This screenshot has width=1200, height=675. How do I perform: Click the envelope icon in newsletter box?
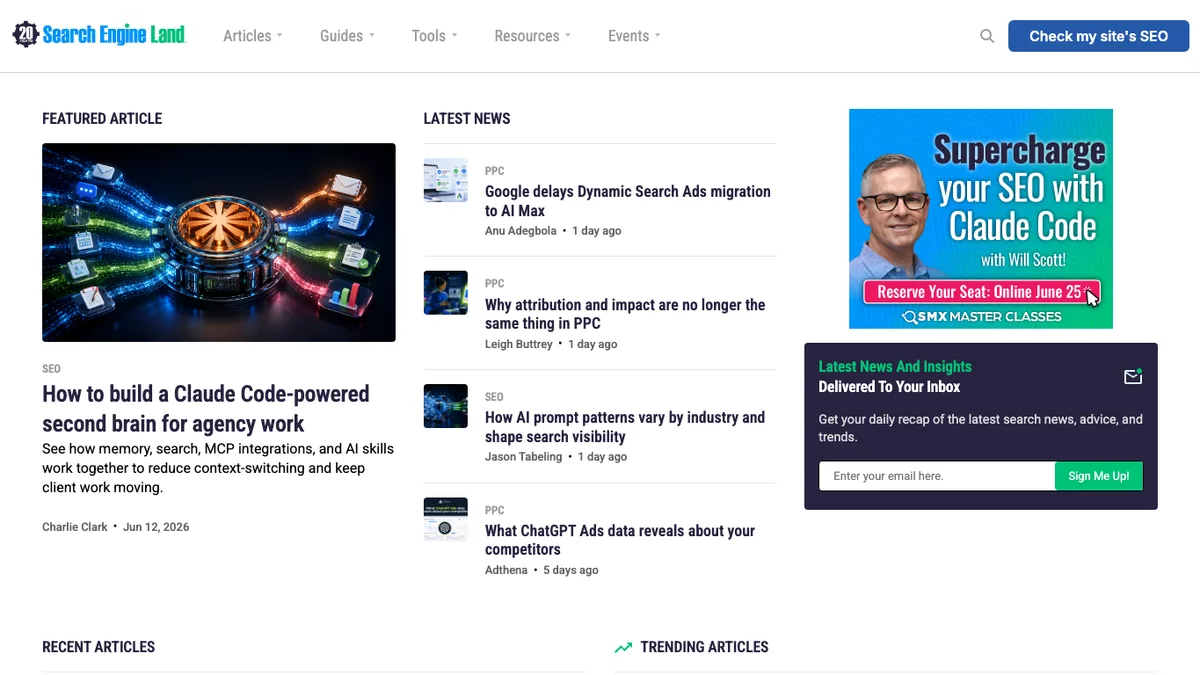pyautogui.click(x=1133, y=377)
